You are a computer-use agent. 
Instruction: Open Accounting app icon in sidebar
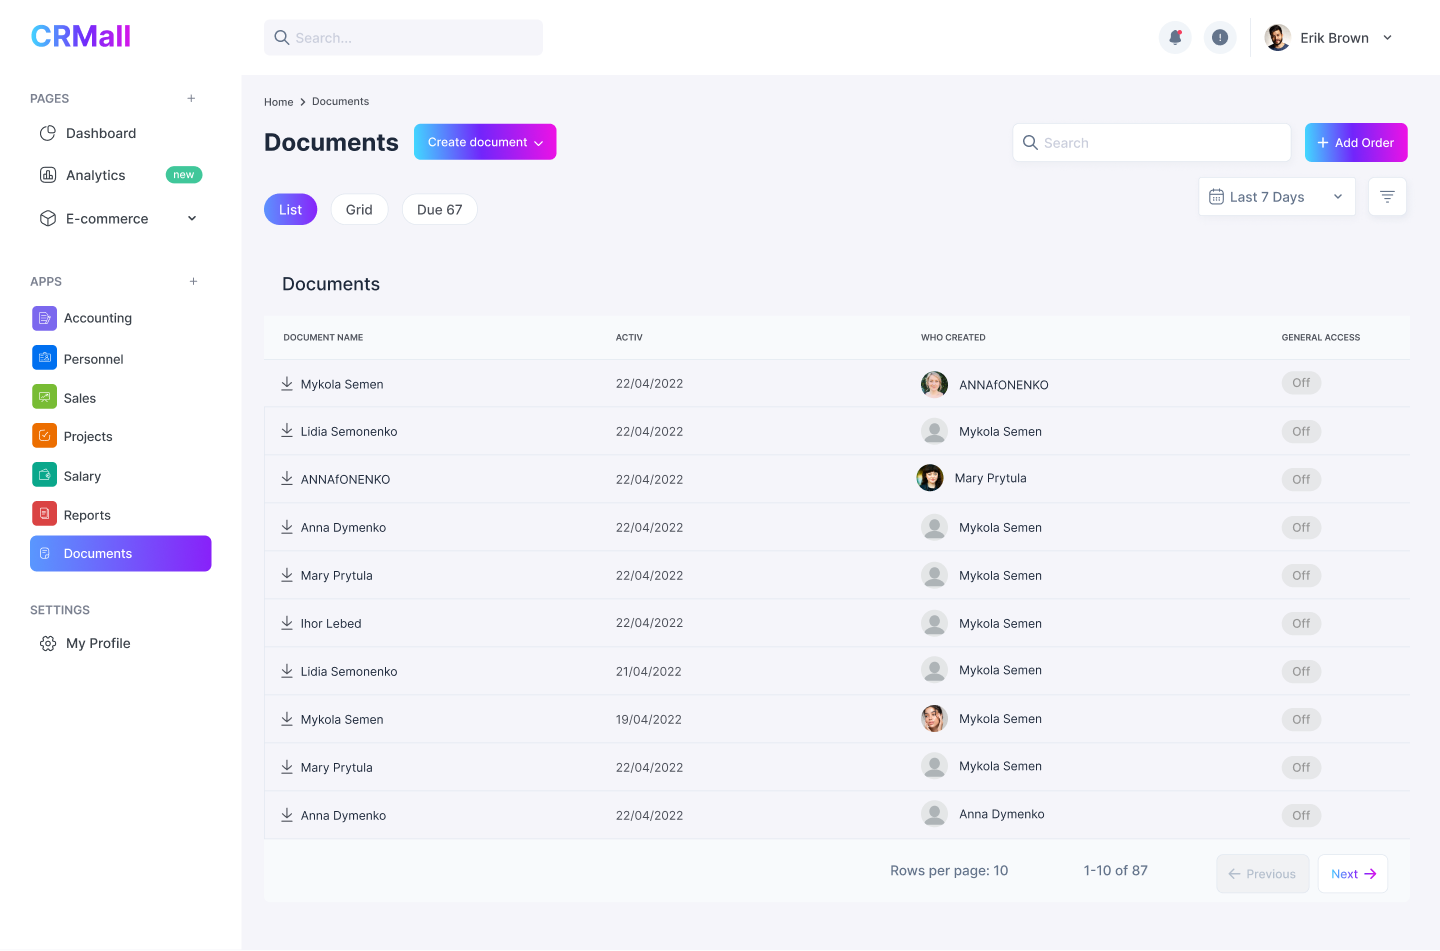click(x=44, y=318)
